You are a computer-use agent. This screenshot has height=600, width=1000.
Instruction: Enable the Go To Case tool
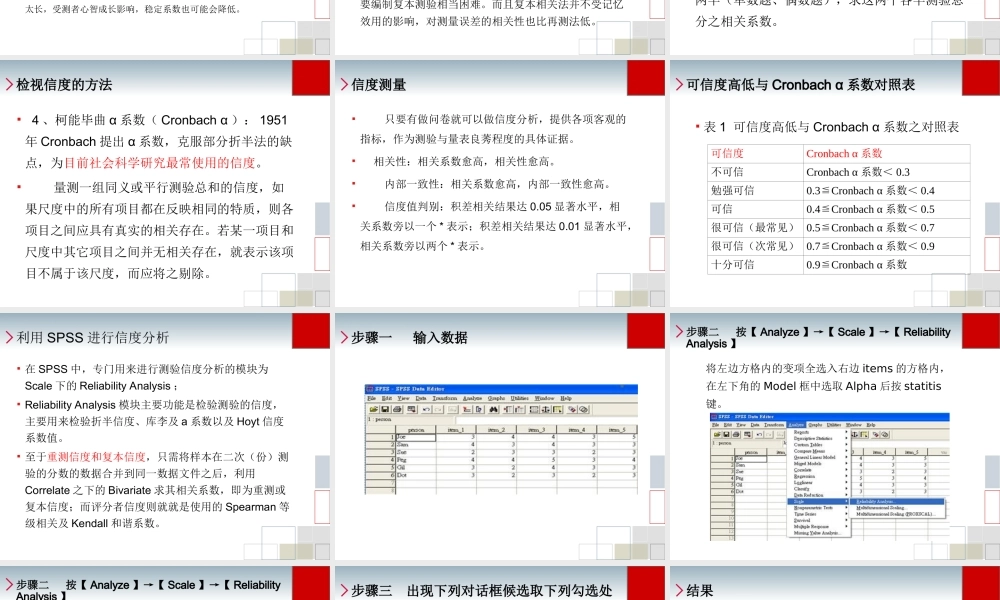[x=469, y=409]
